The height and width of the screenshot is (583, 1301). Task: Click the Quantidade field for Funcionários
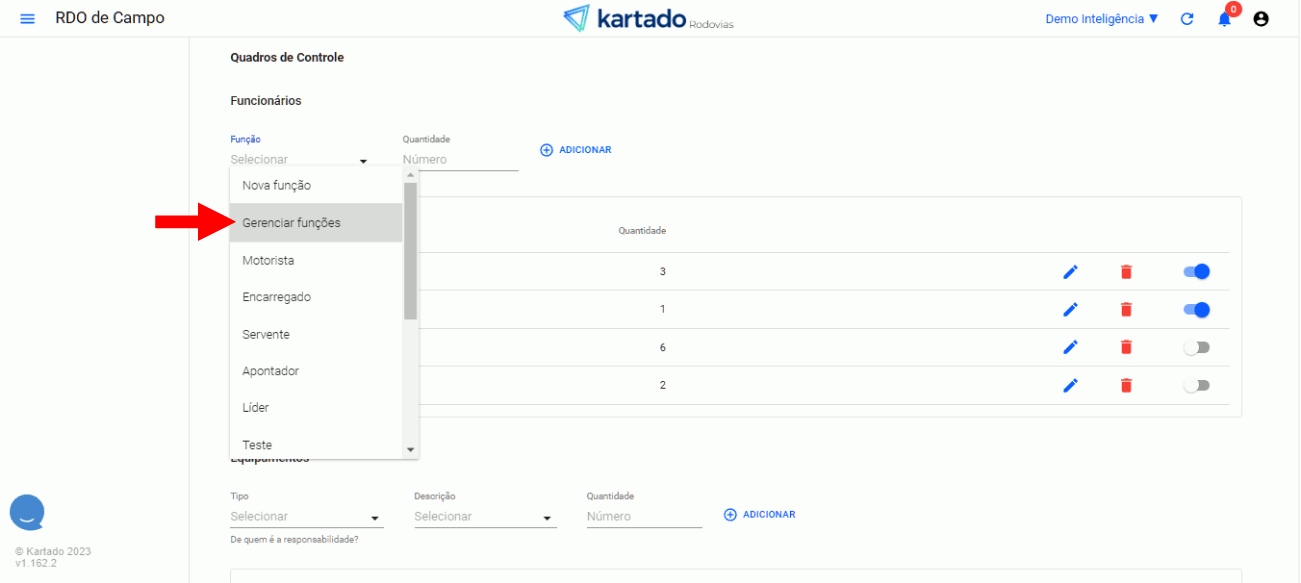tap(460, 160)
